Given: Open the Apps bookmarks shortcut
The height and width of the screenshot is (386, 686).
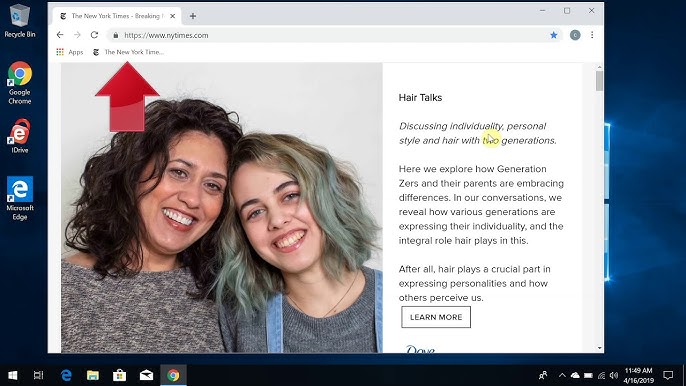Looking at the screenshot, I should click(x=70, y=52).
